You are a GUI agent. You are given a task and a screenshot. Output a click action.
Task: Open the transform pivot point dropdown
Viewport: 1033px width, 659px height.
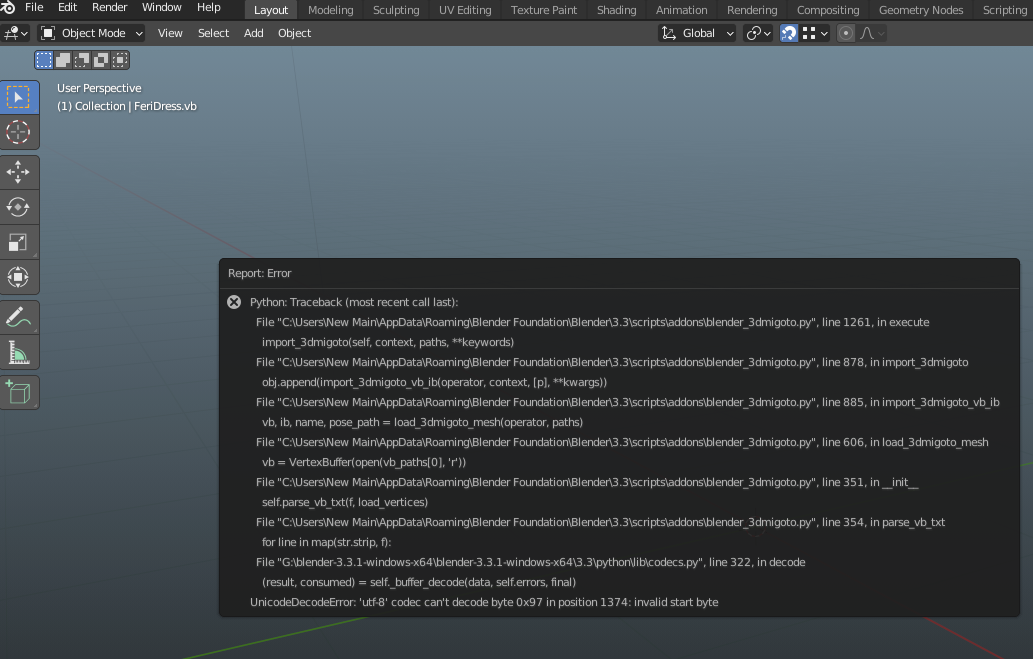point(759,33)
